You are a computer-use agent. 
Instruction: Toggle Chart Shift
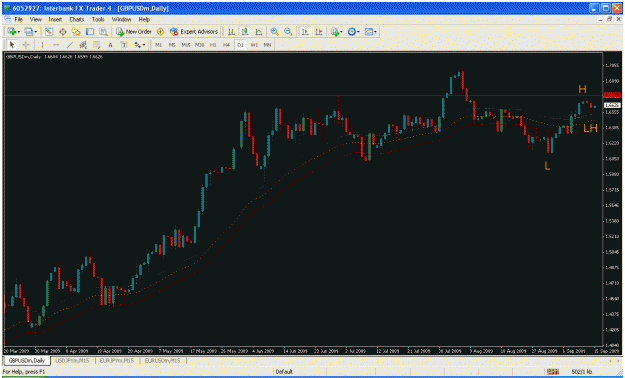[x=319, y=32]
